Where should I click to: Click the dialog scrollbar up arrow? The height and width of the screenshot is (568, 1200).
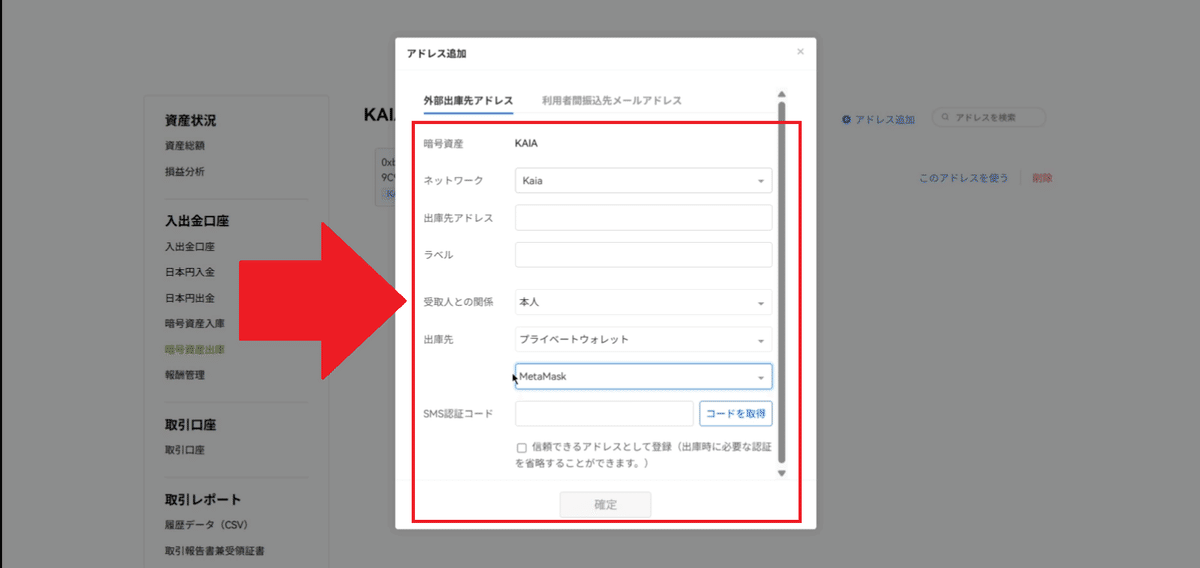(x=782, y=95)
